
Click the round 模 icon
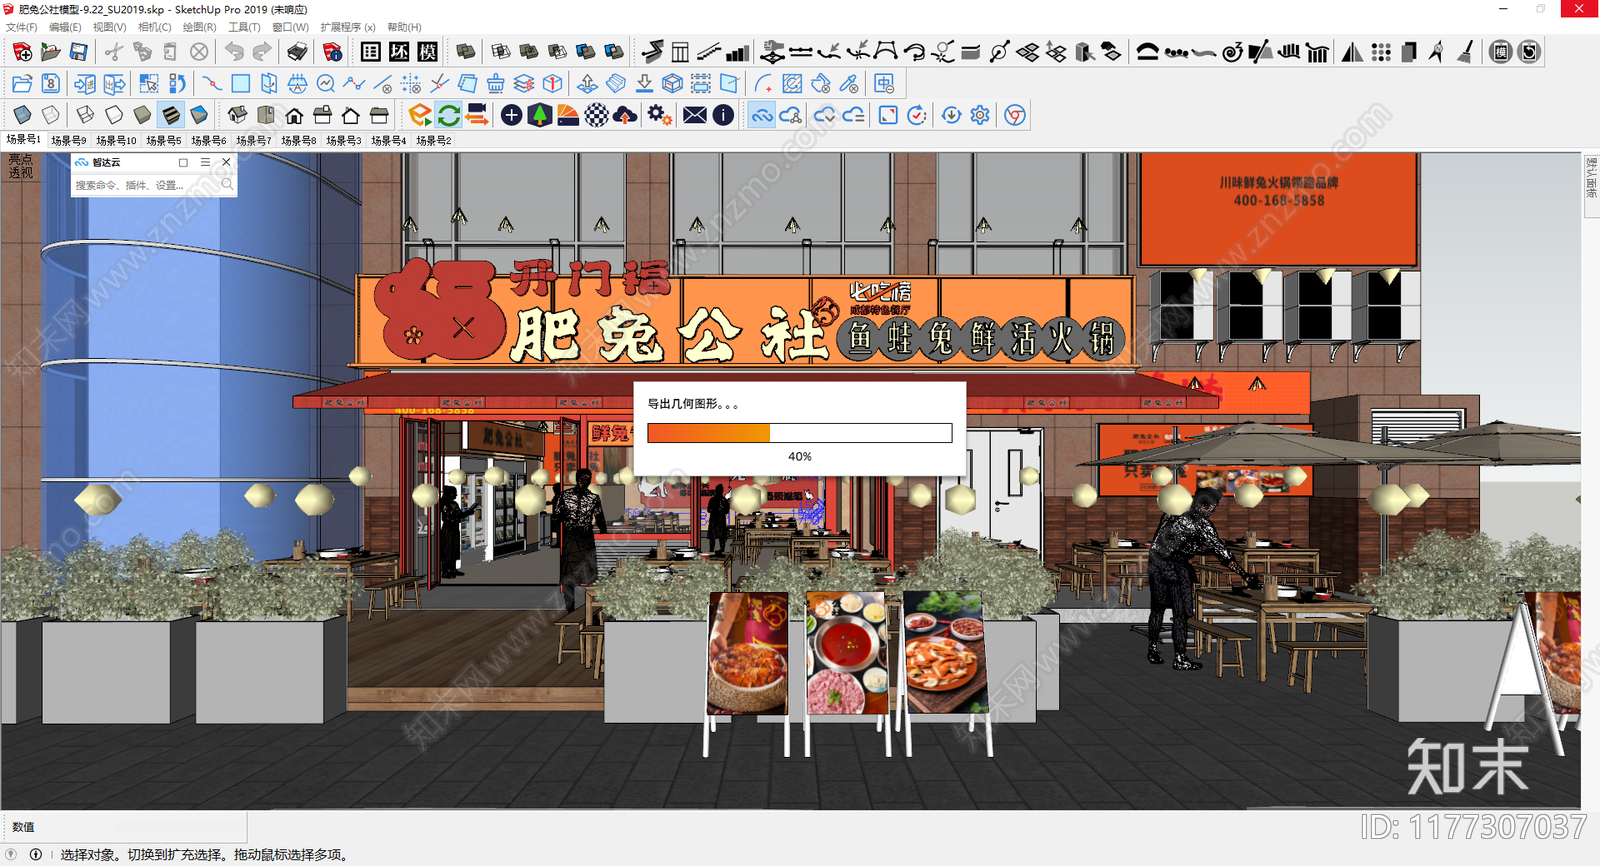(x=1500, y=52)
